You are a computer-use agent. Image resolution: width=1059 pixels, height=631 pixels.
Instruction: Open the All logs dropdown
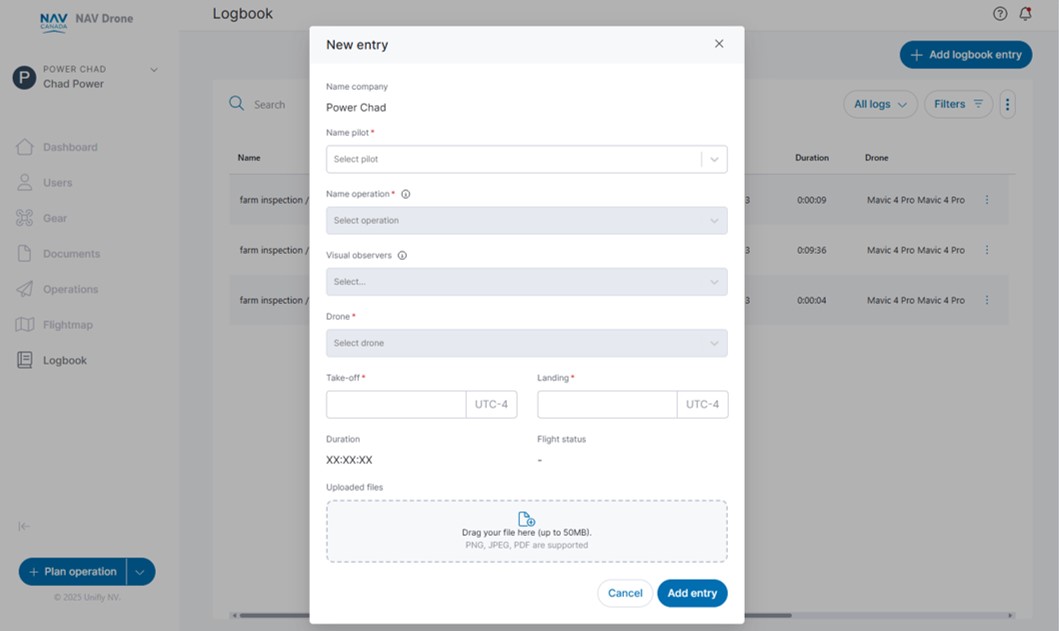click(880, 104)
